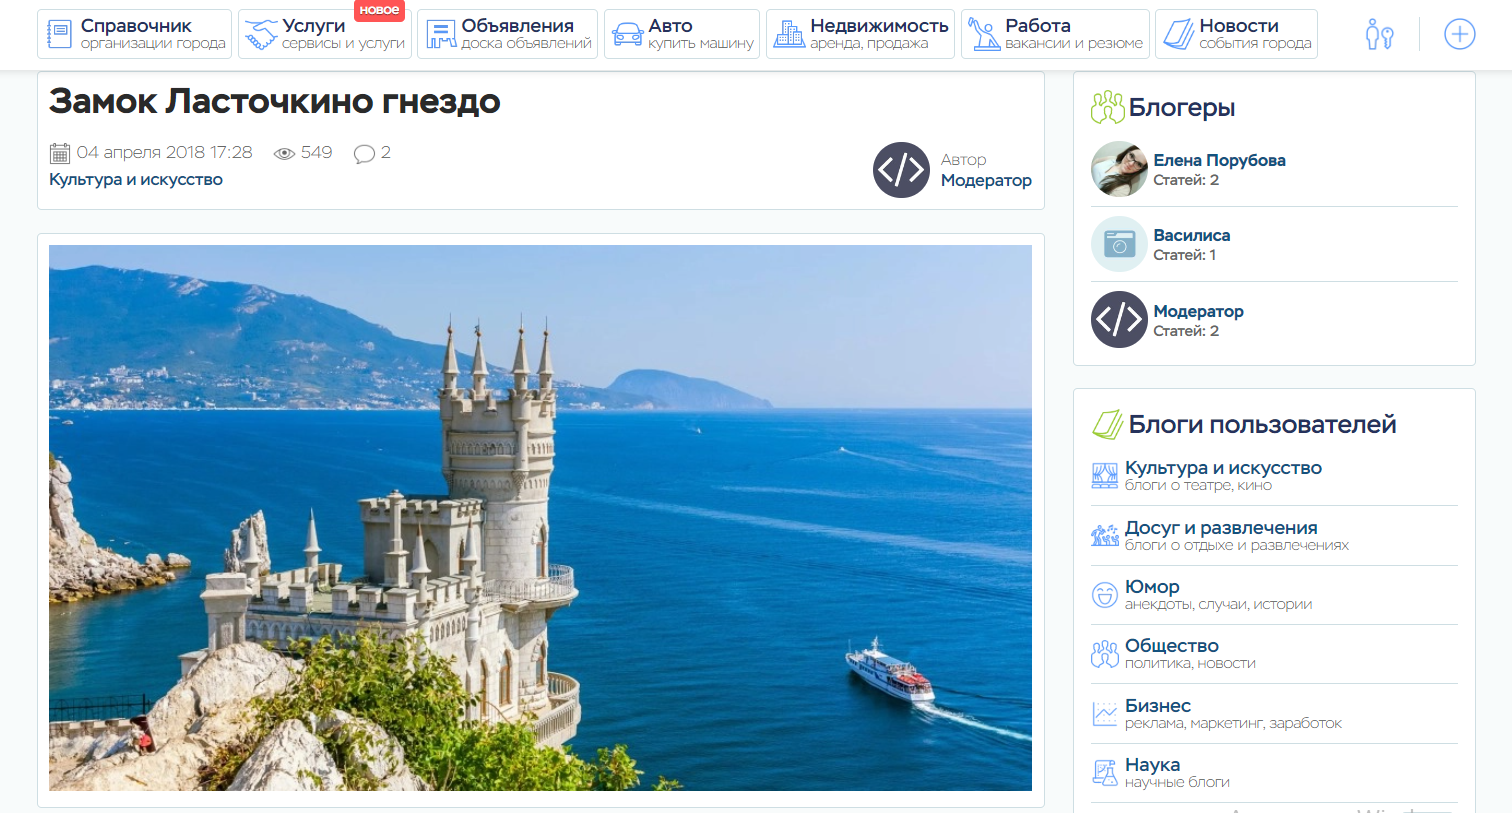Click the calendar icon beside the date
1512x813 pixels.
(x=60, y=153)
